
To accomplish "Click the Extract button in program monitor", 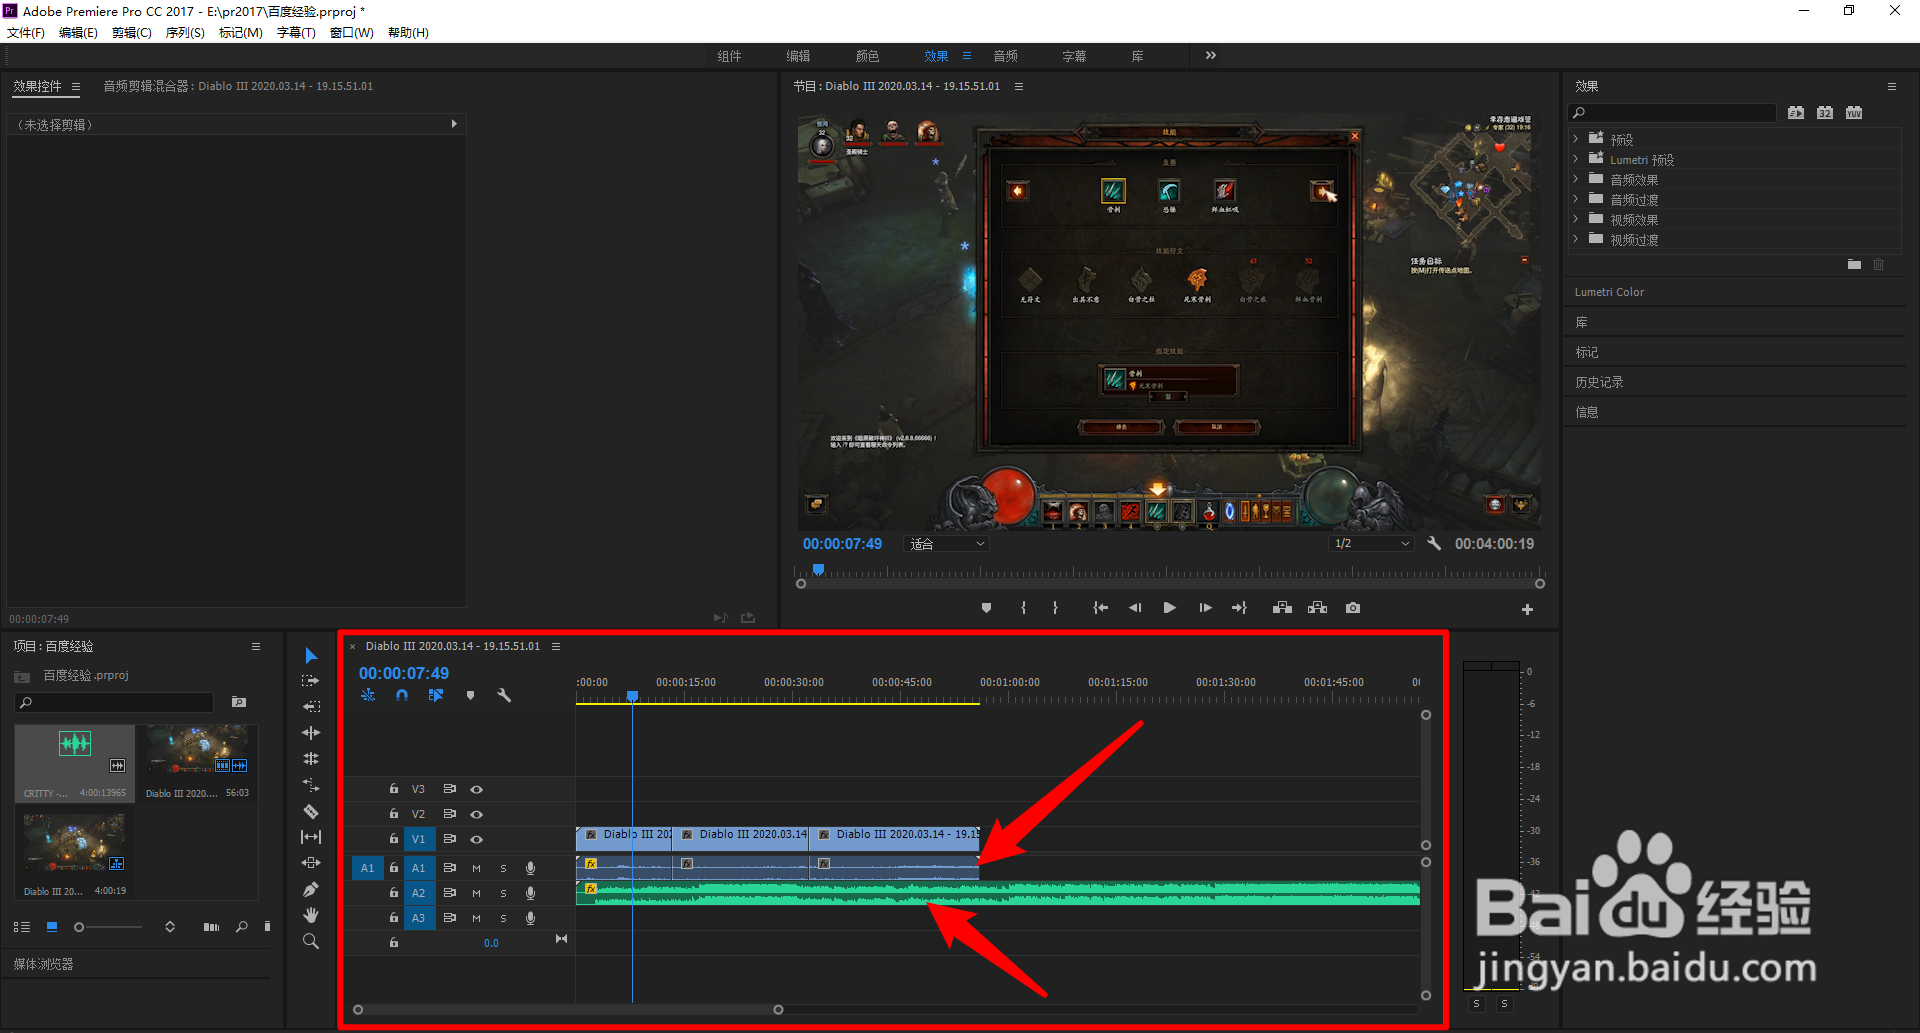I will (1318, 608).
